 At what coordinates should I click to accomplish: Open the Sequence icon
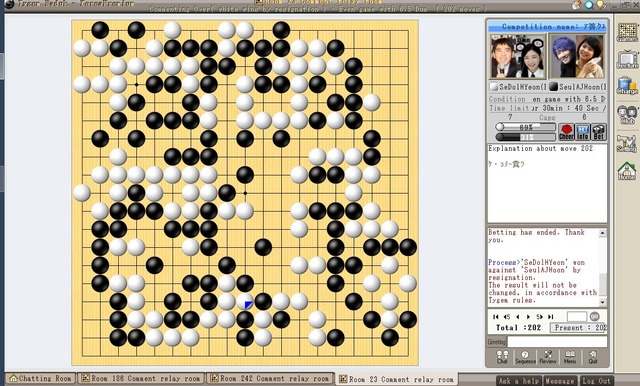coord(525,357)
